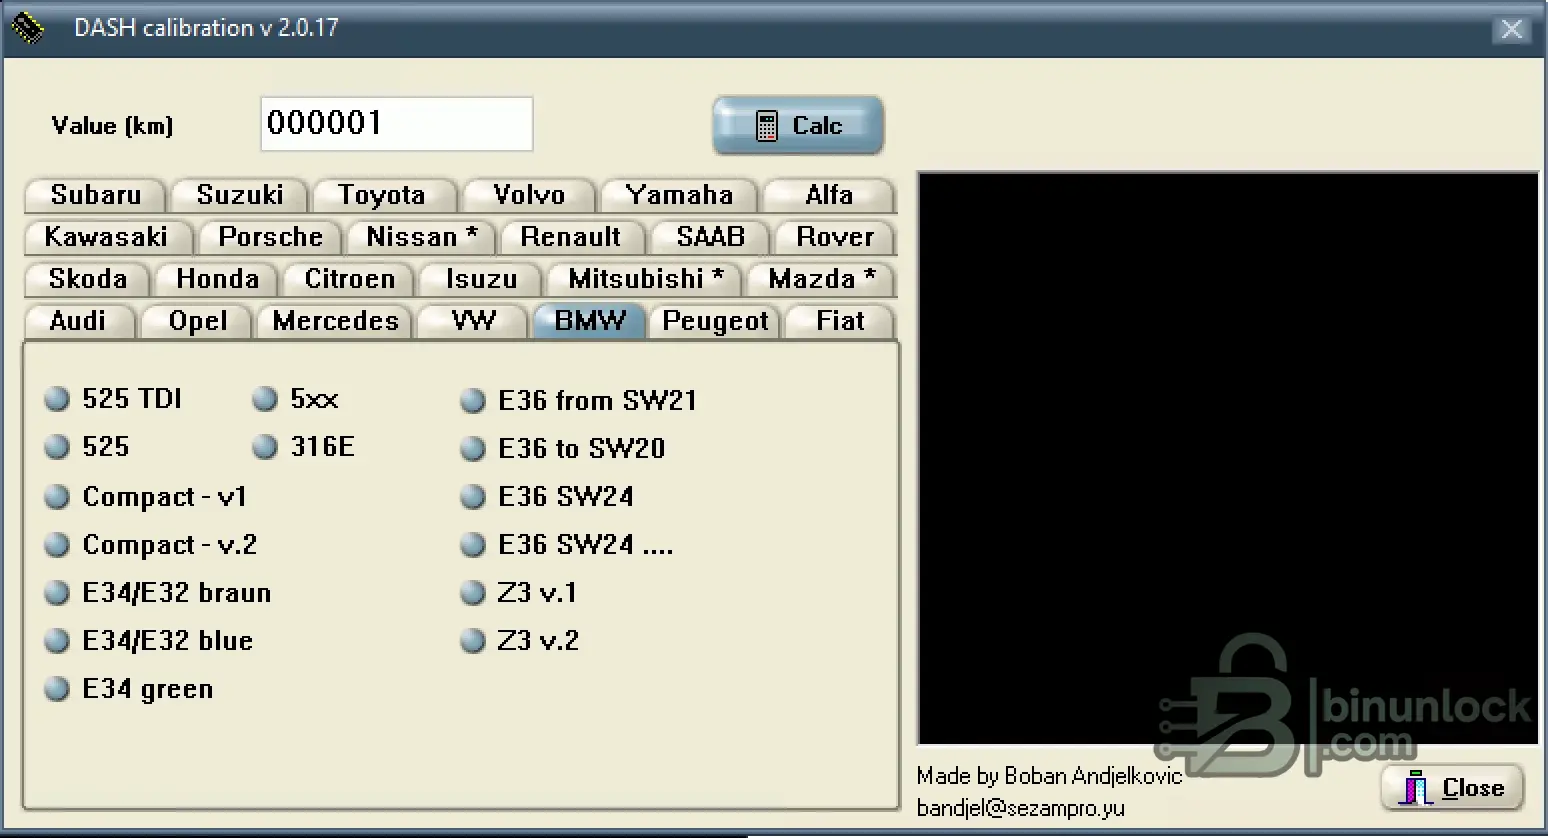Click the black preview display panel

(1229, 459)
